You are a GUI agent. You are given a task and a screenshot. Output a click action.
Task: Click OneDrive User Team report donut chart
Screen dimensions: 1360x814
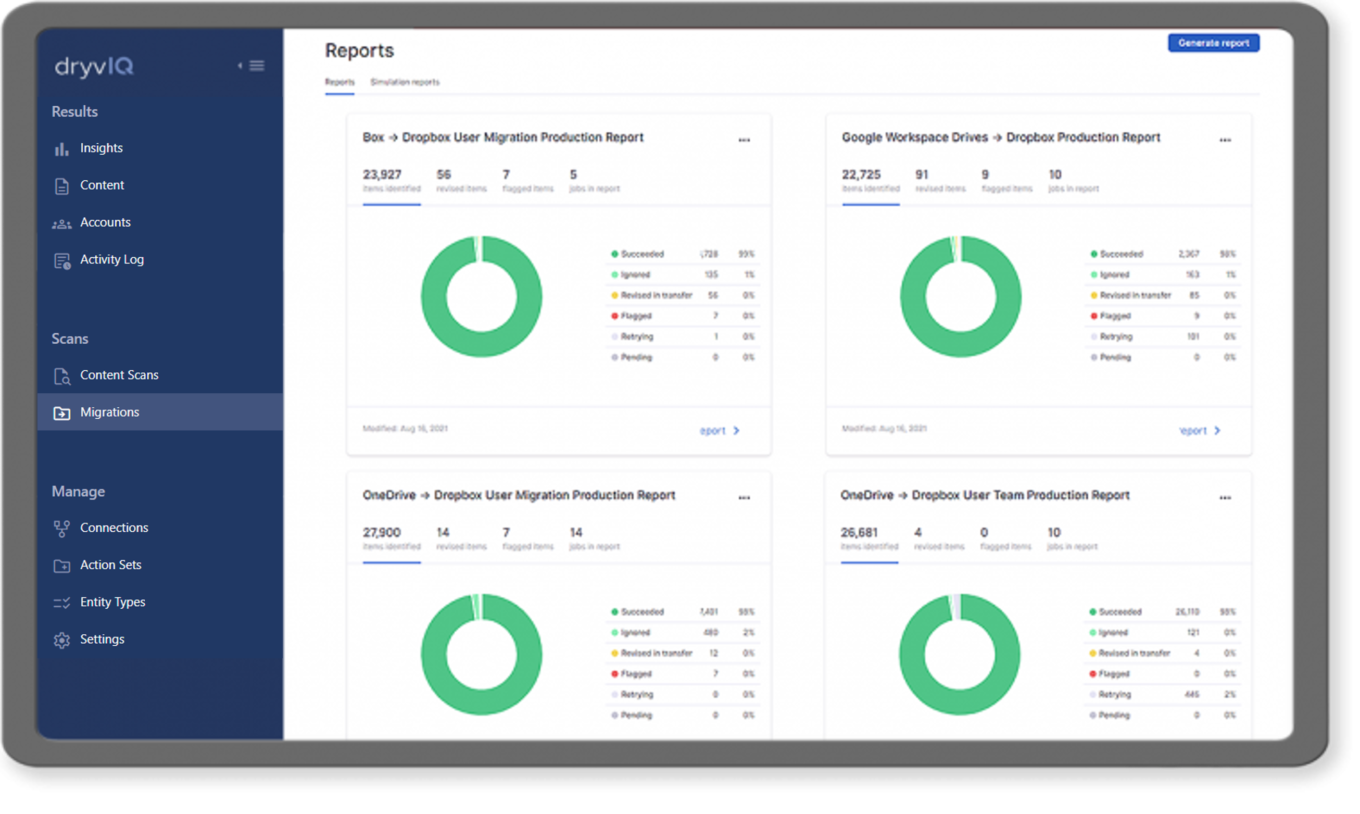click(x=960, y=654)
